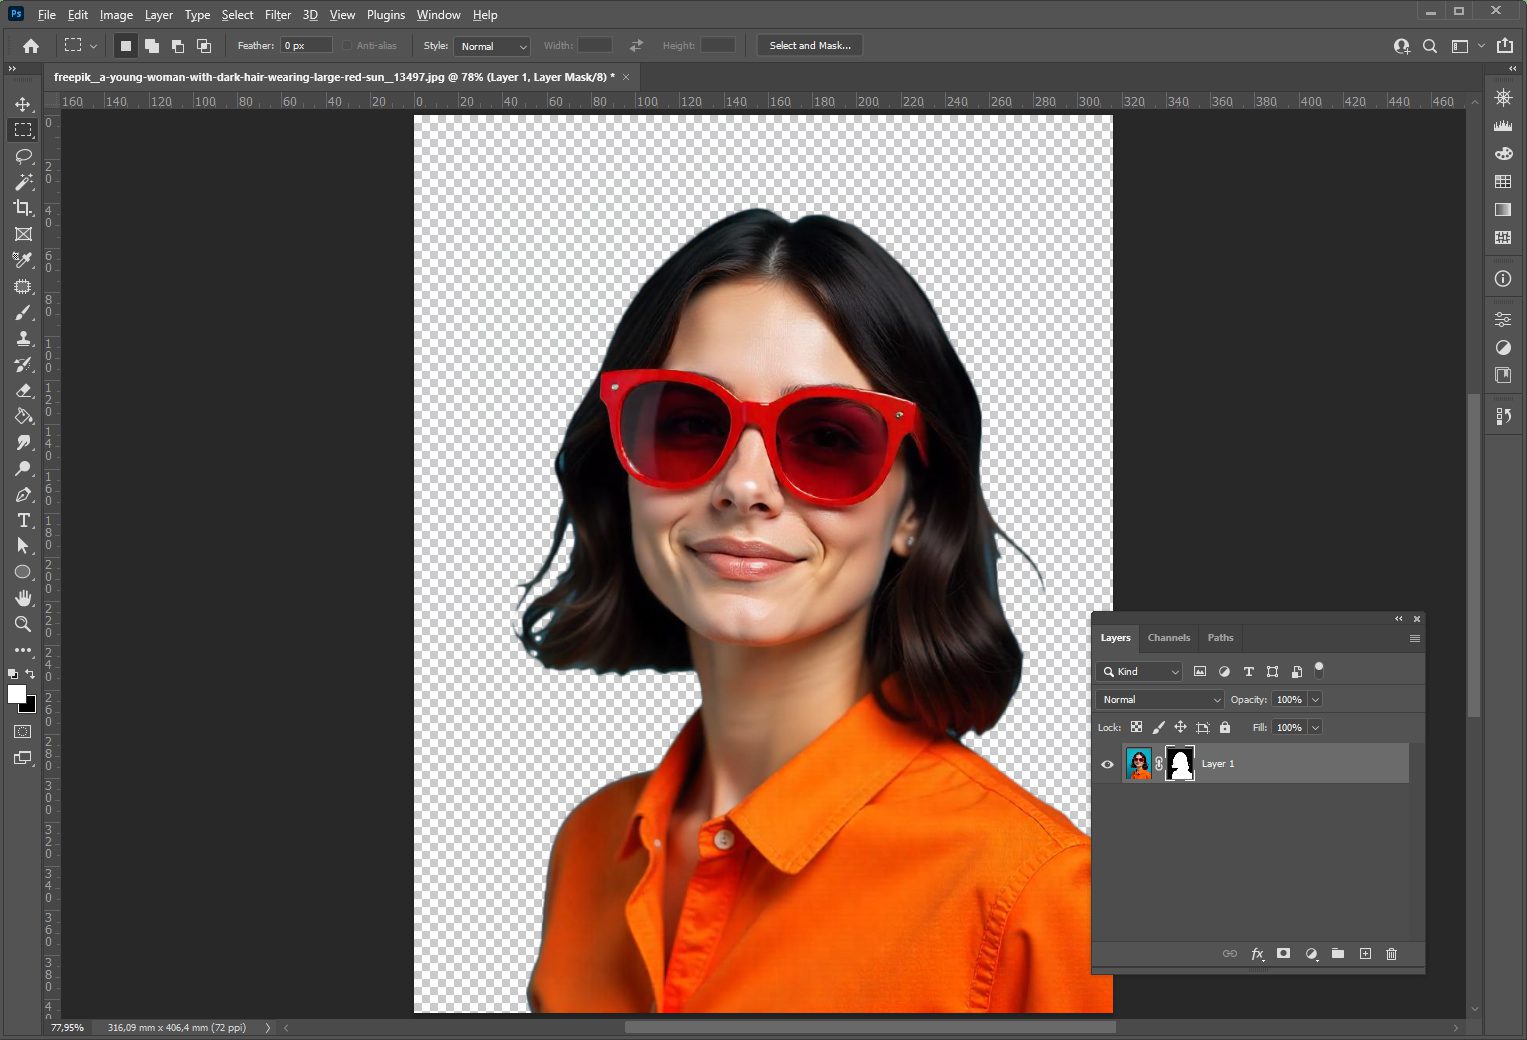Click the Feather input field

306,46
